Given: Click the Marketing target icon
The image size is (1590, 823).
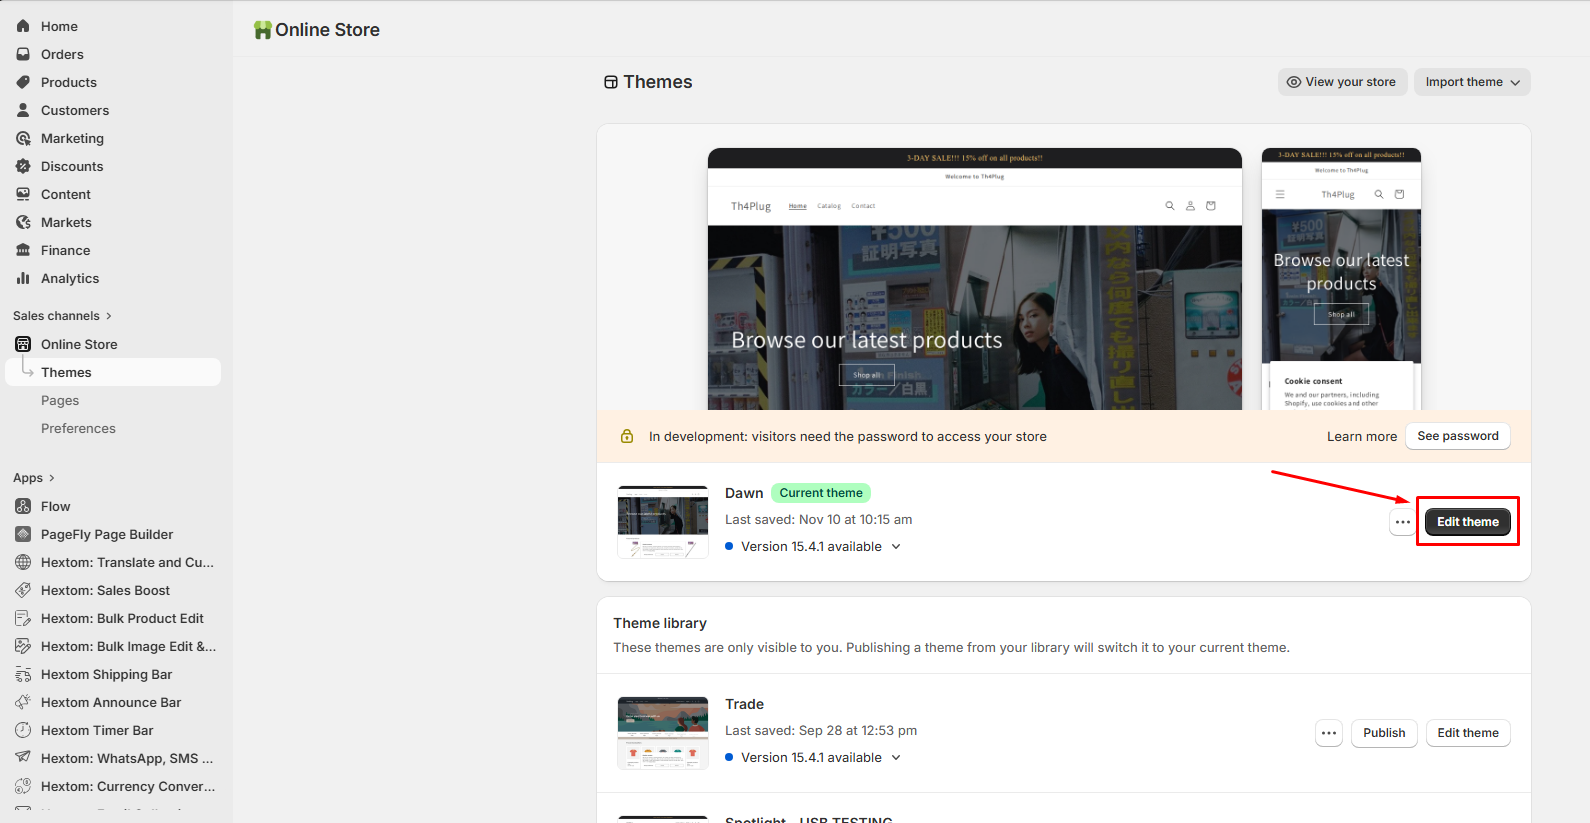Looking at the screenshot, I should click(23, 138).
